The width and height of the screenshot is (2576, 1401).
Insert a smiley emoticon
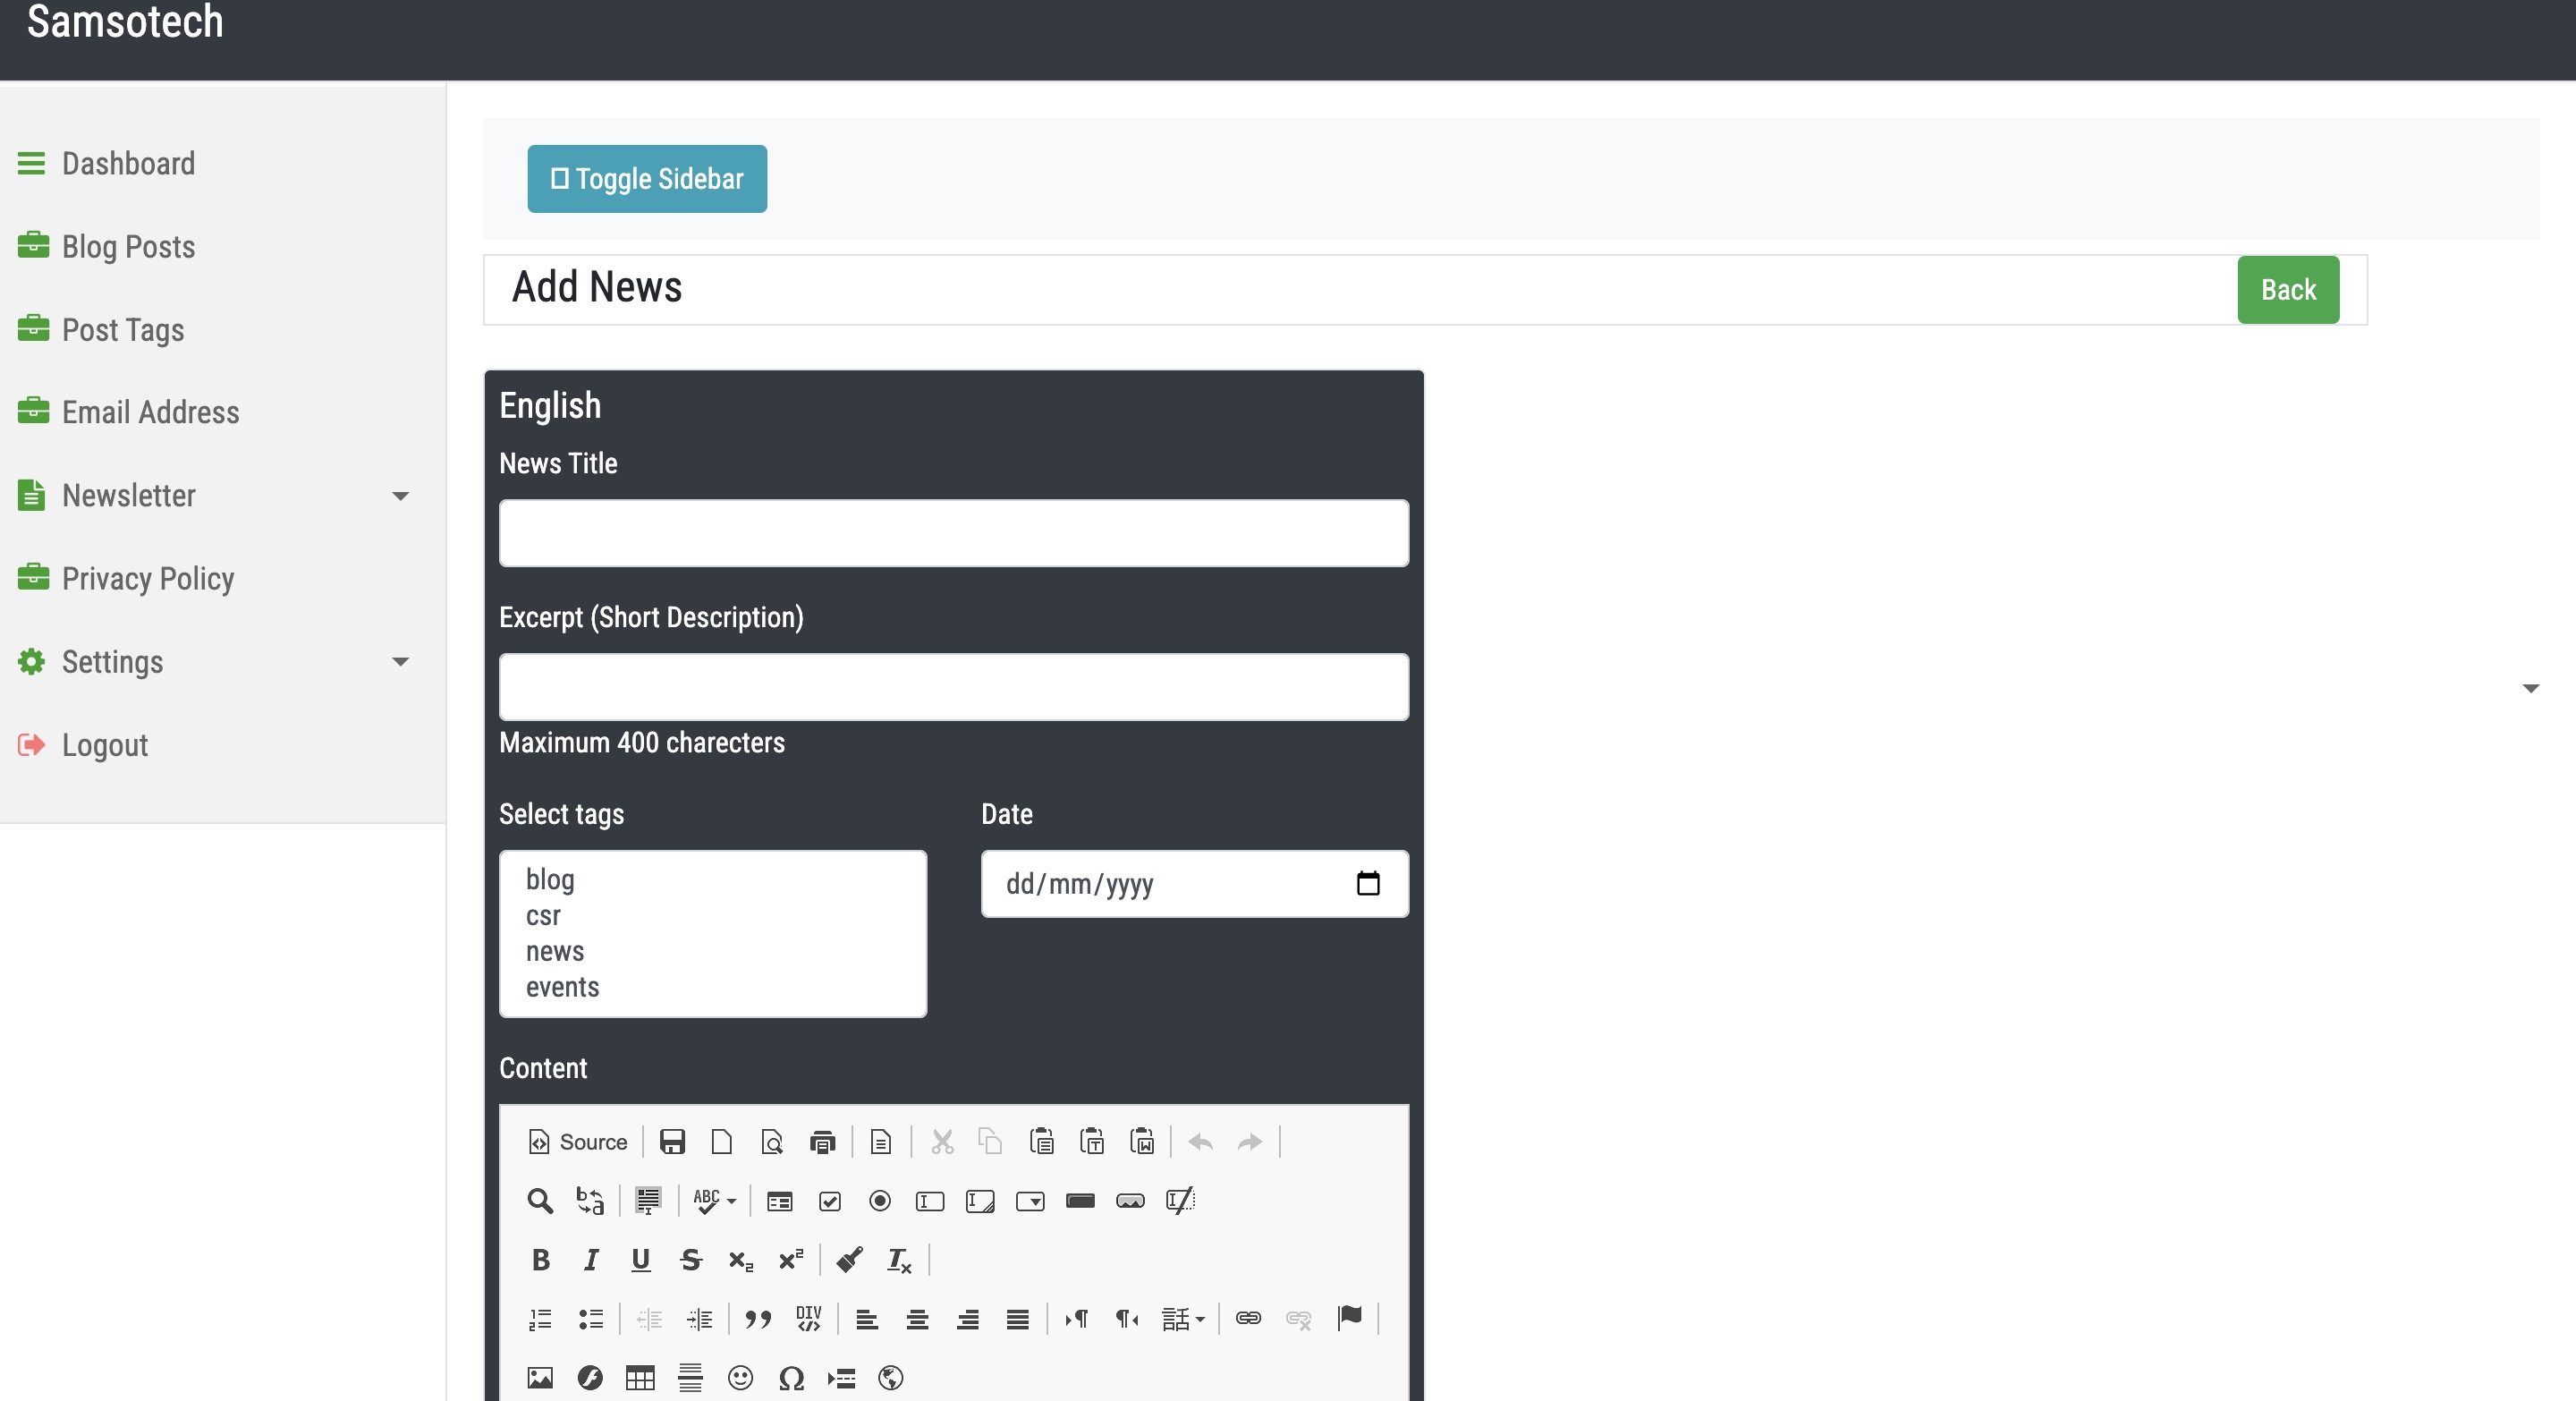click(740, 1378)
